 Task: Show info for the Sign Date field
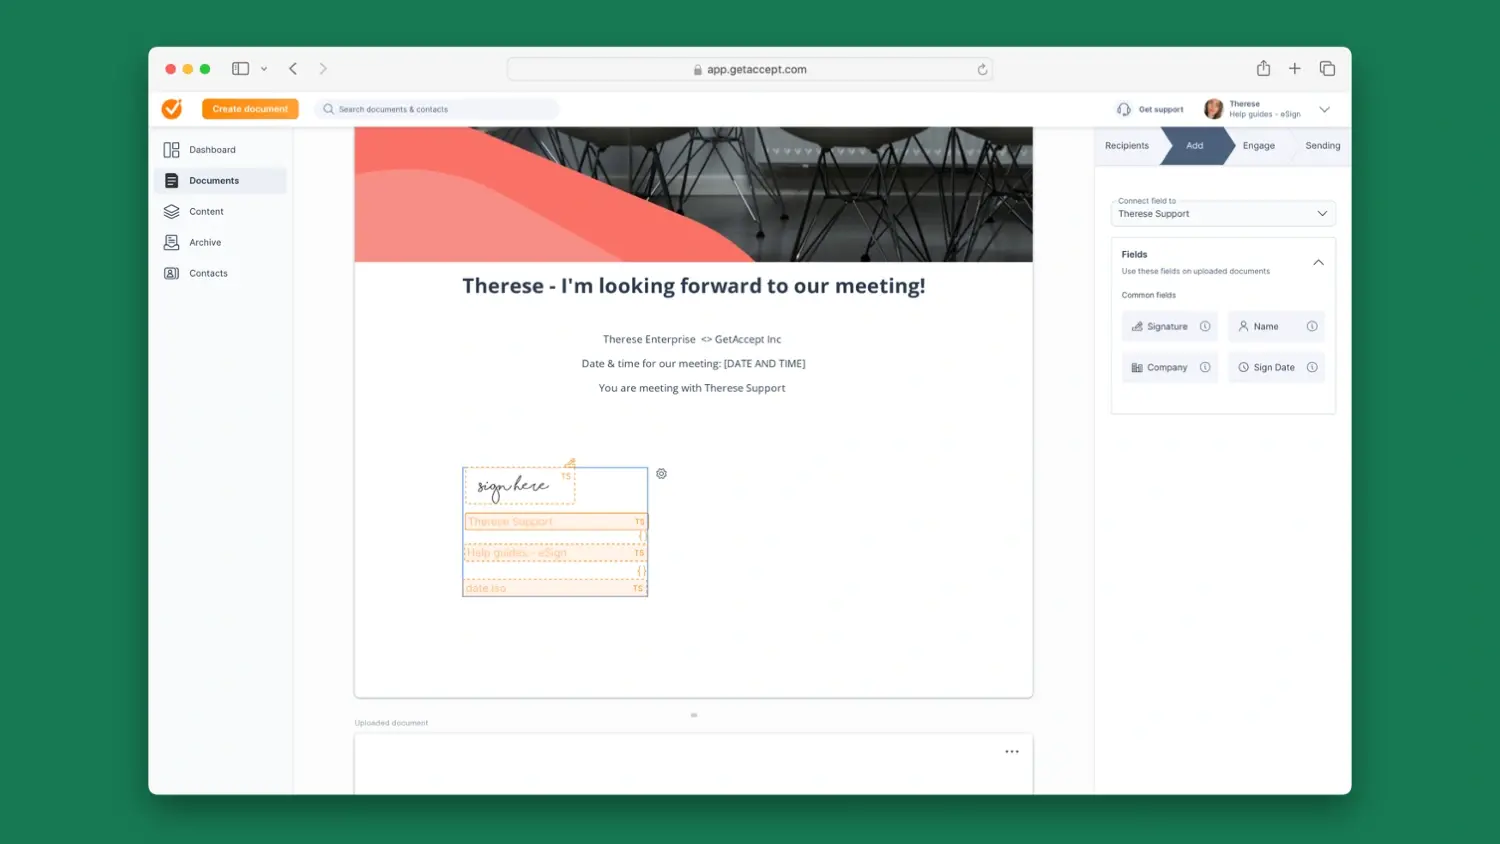(x=1312, y=368)
